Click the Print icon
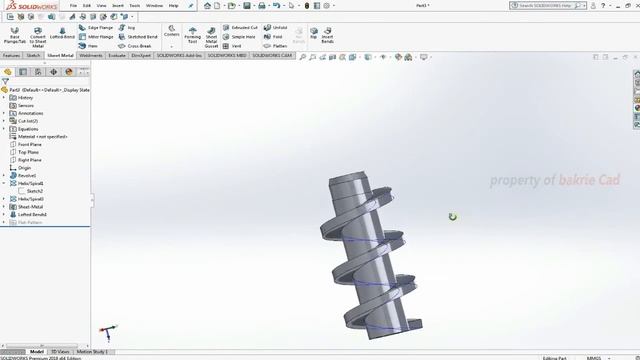This screenshot has width=640, height=360. (x=262, y=6)
